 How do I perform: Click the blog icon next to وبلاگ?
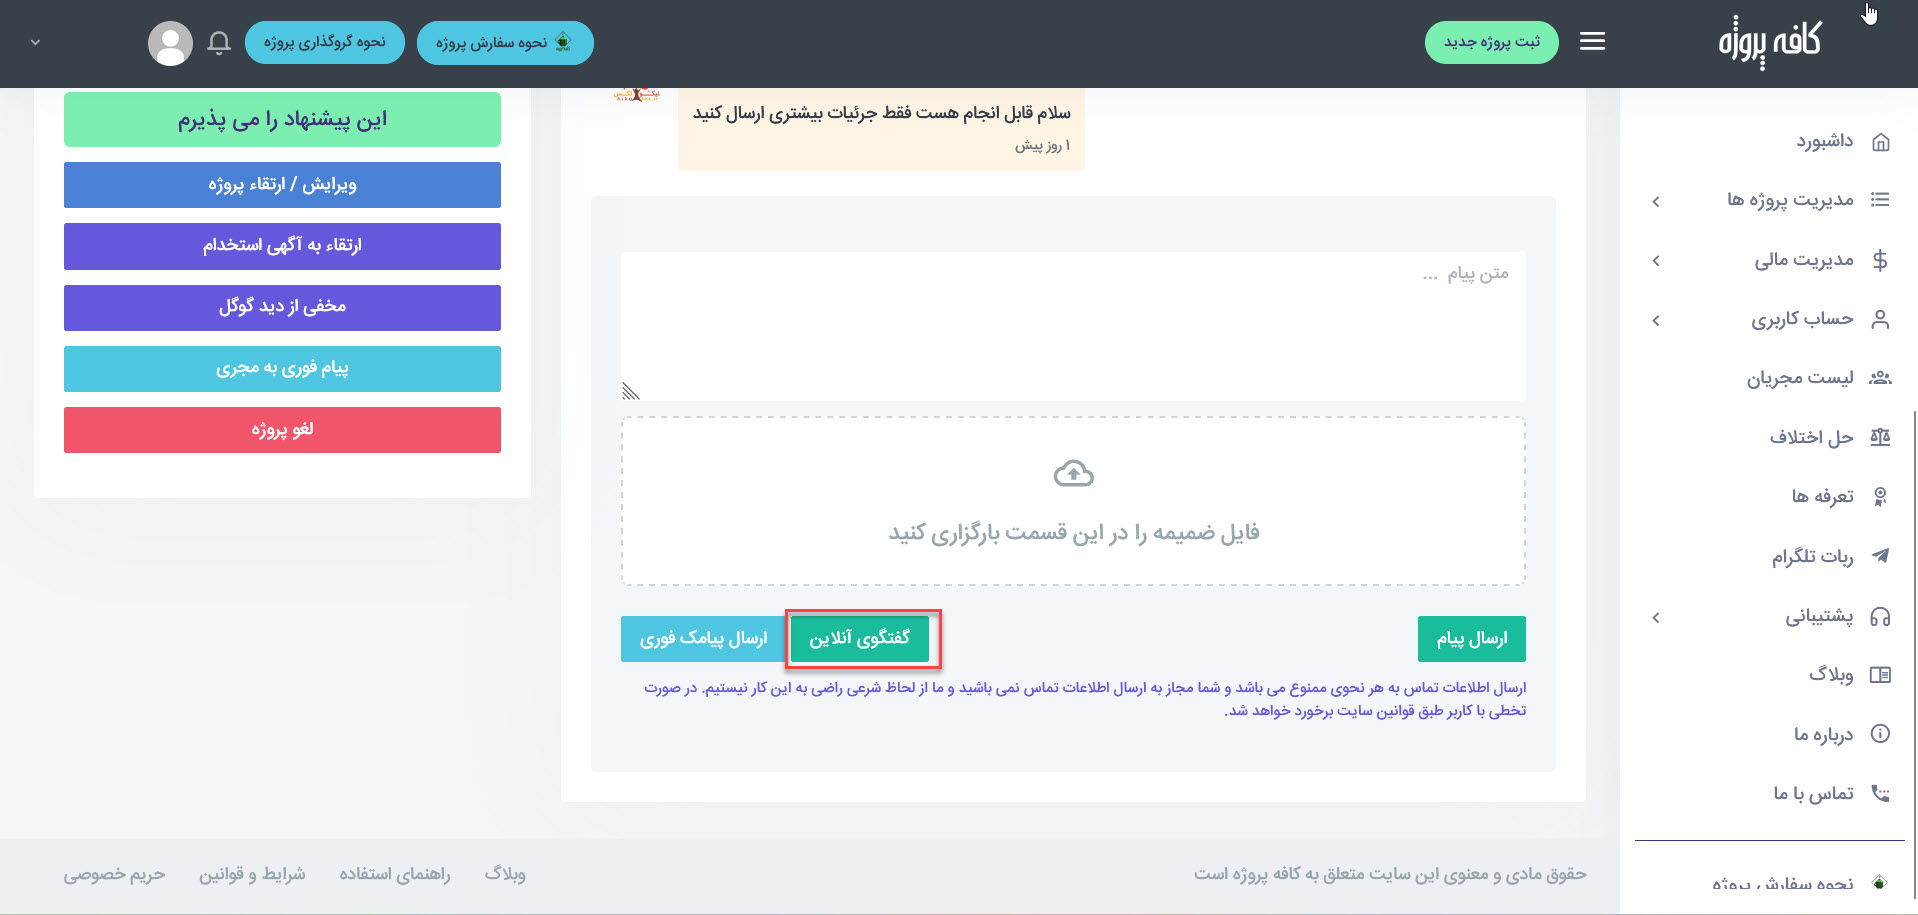pyautogui.click(x=1882, y=675)
